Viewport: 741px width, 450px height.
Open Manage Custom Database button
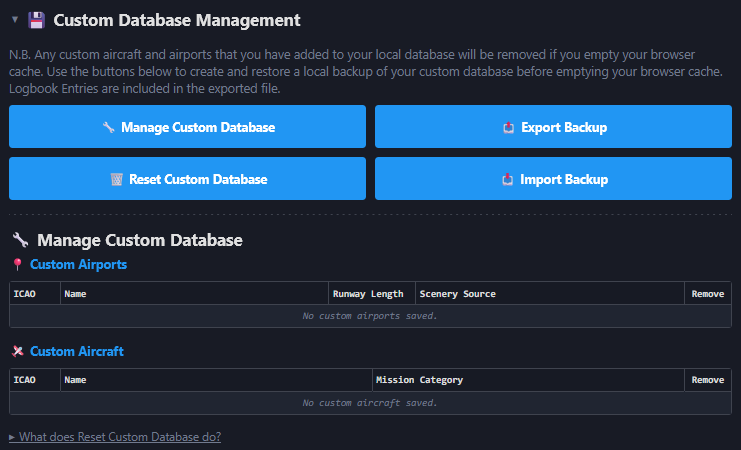[187, 127]
